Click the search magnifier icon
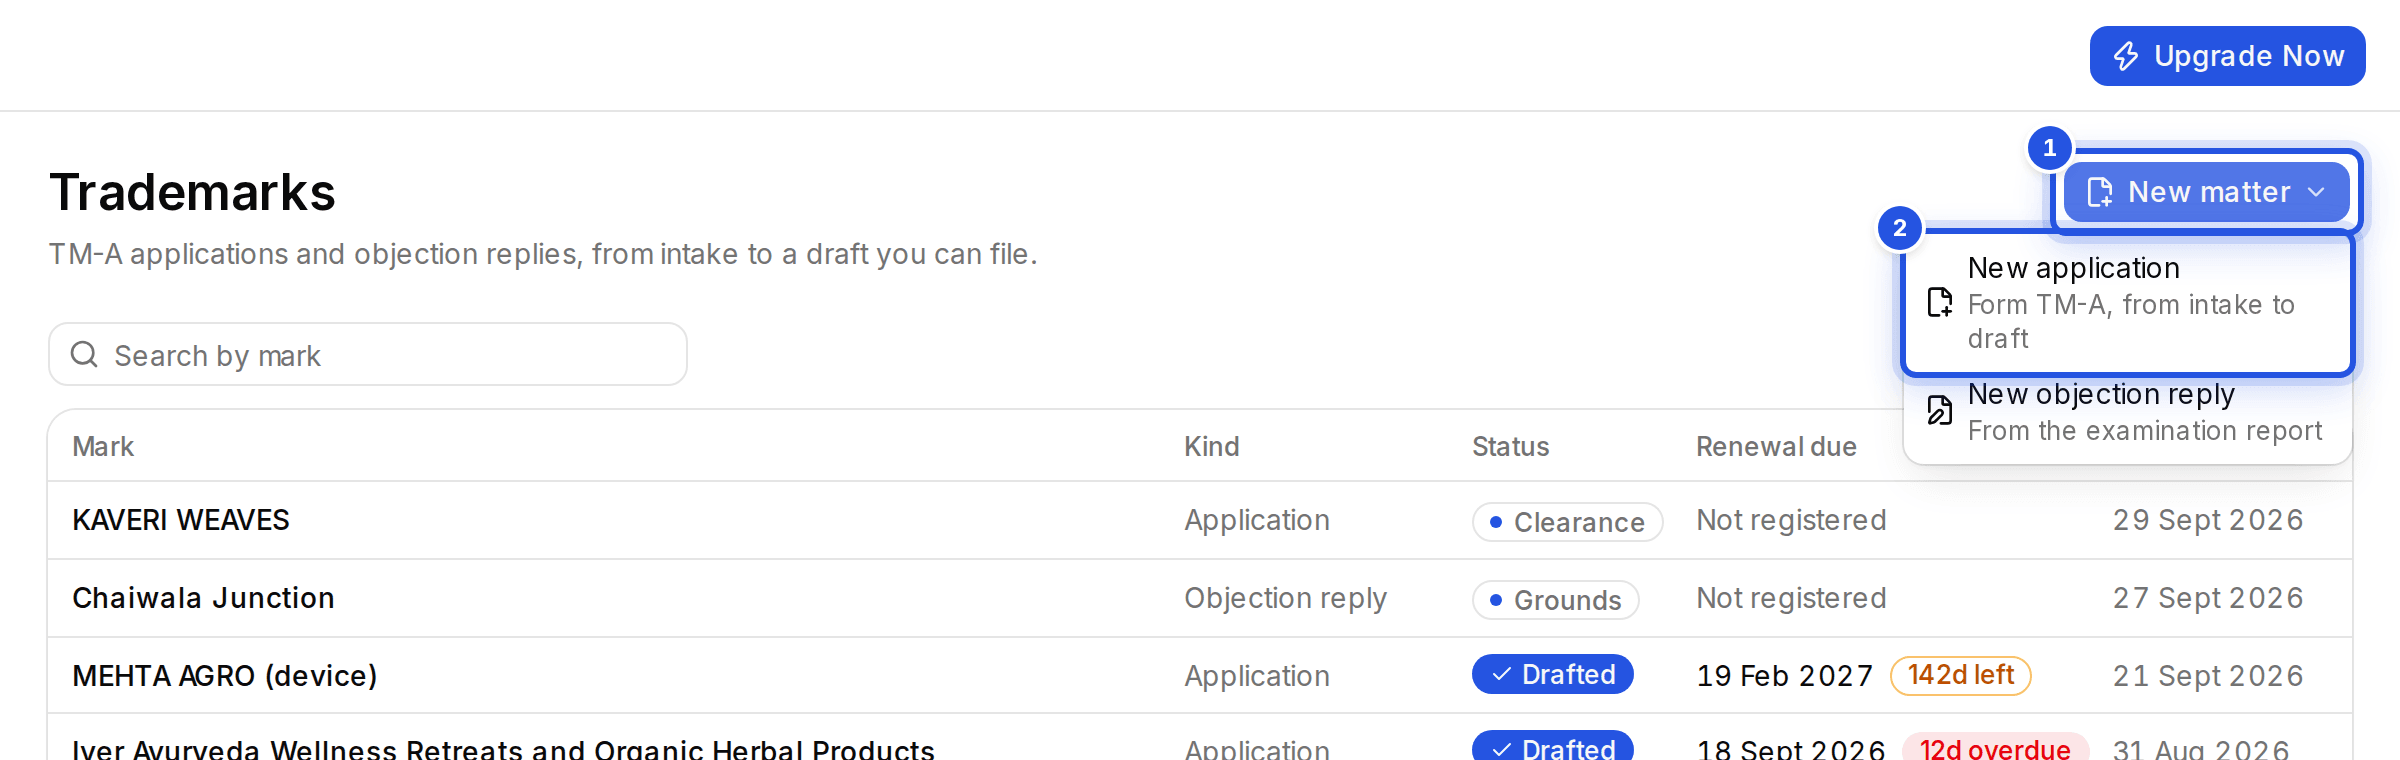 pyautogui.click(x=84, y=354)
